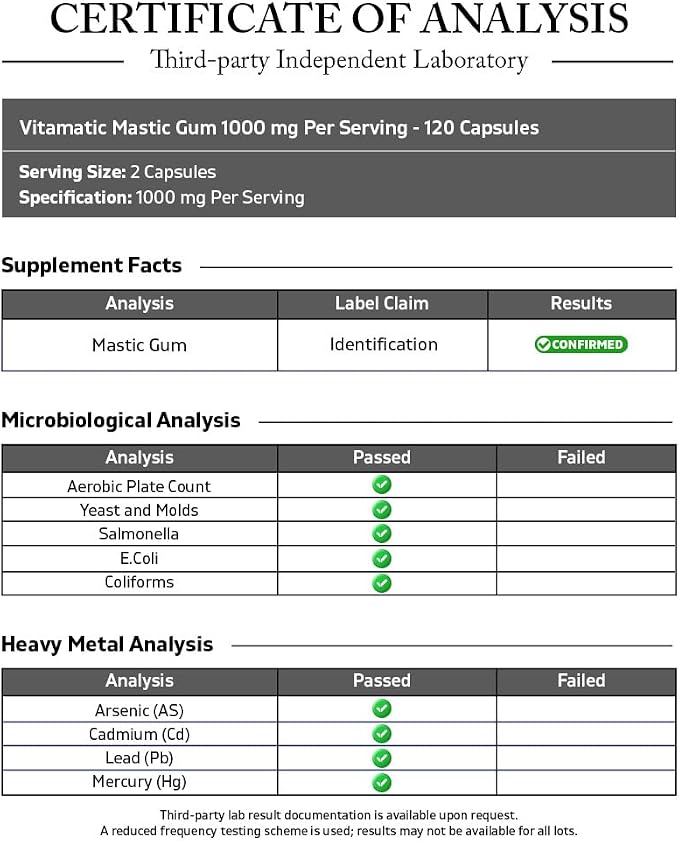Select the Identification label claim cell
This screenshot has height=841, width=679.
pos(383,345)
